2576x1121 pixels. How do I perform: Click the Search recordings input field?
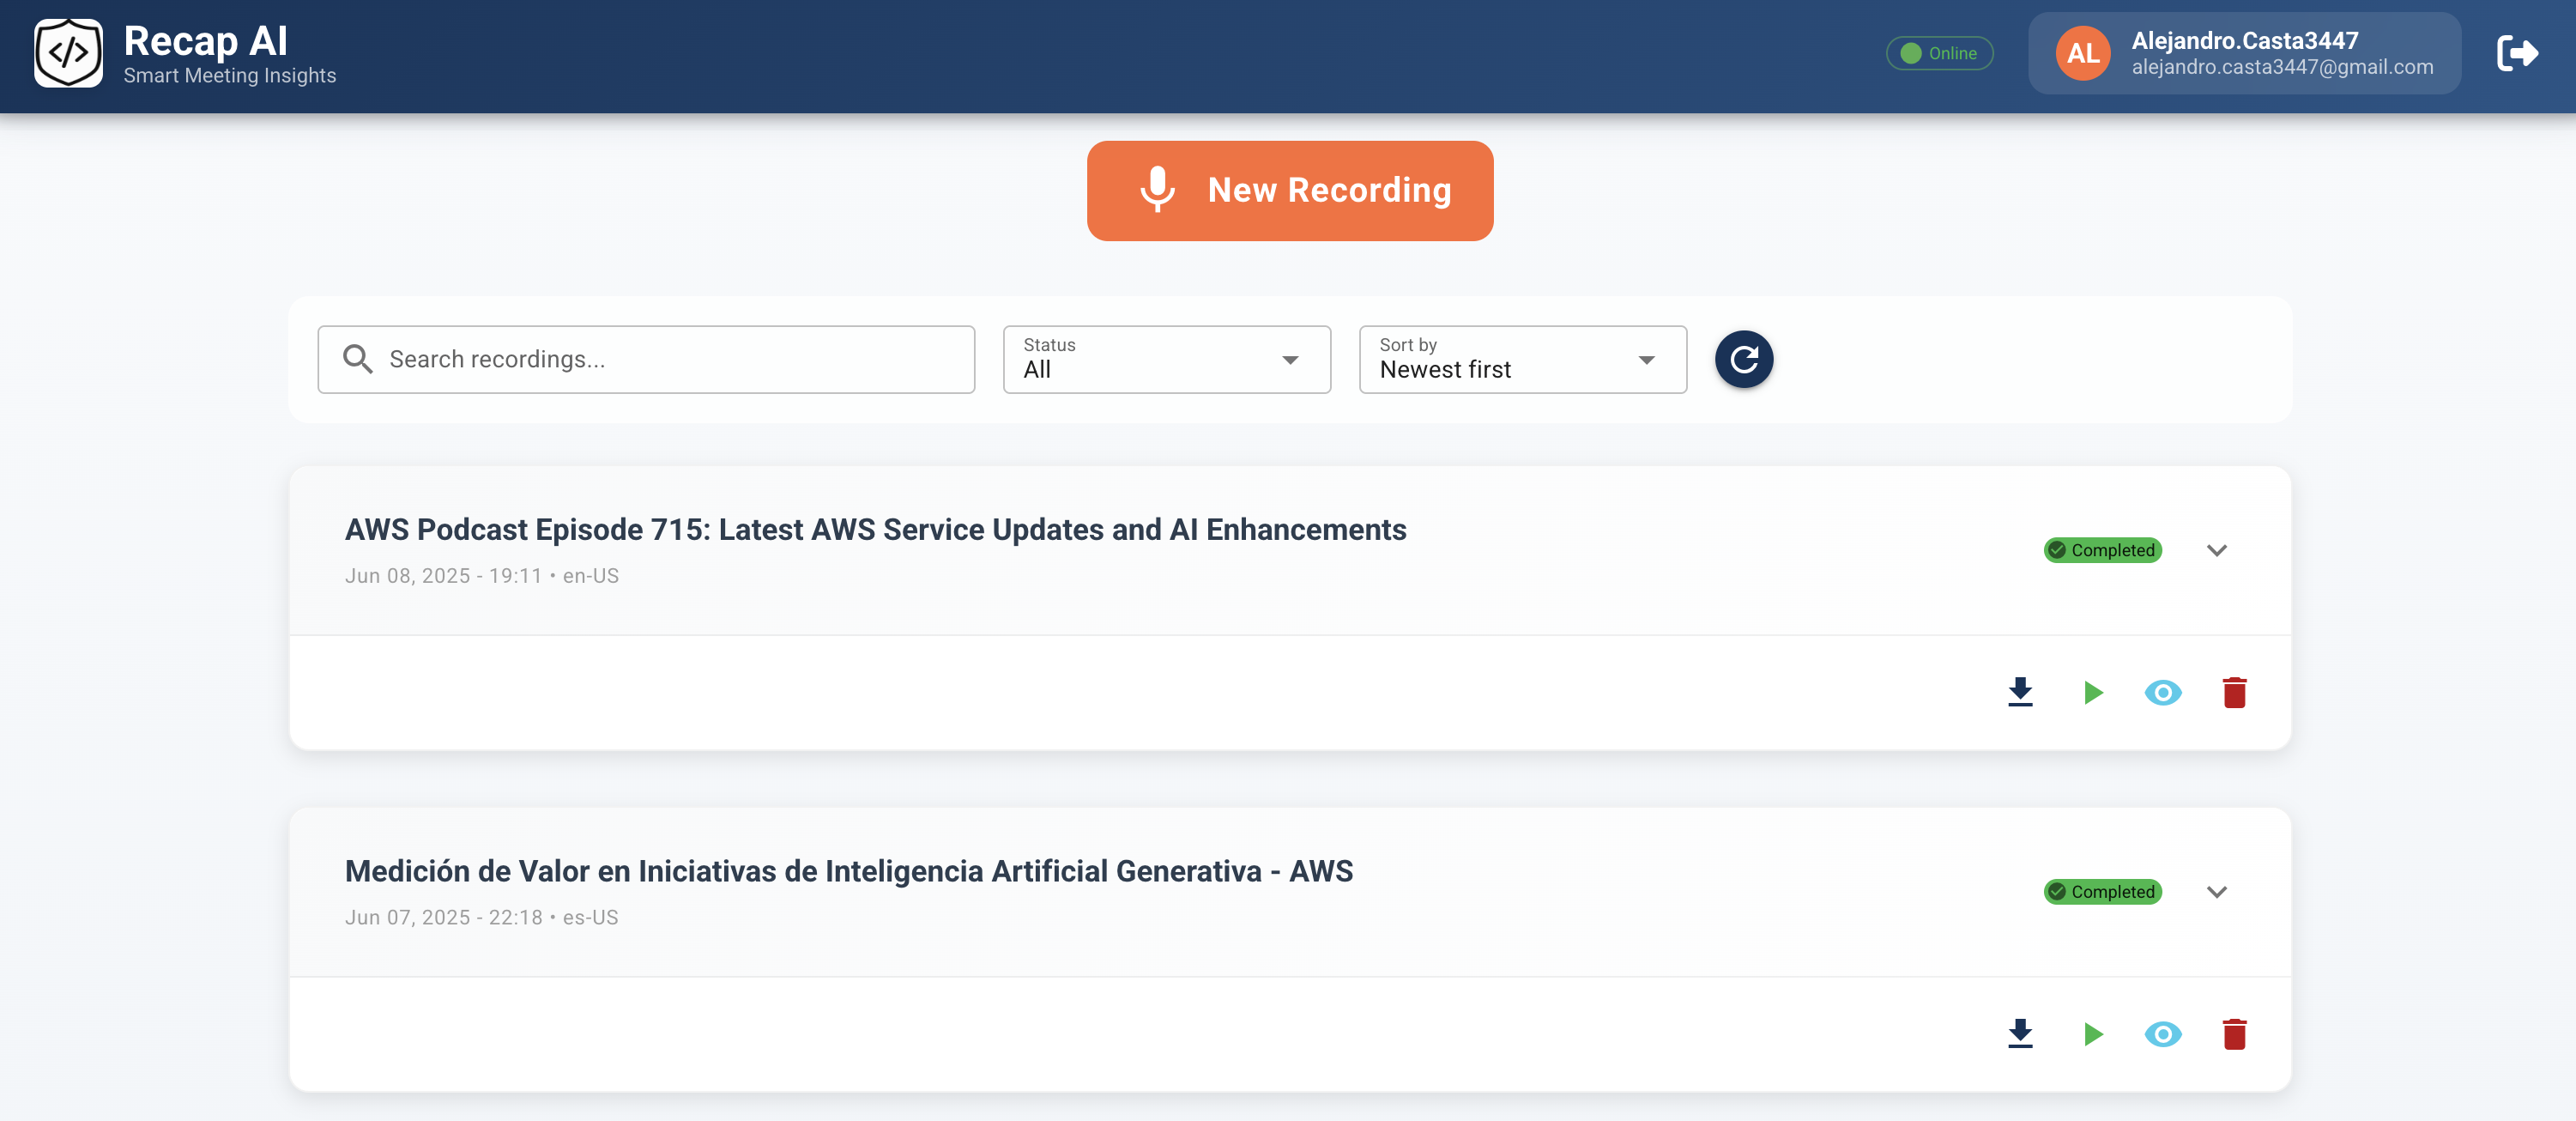click(660, 359)
